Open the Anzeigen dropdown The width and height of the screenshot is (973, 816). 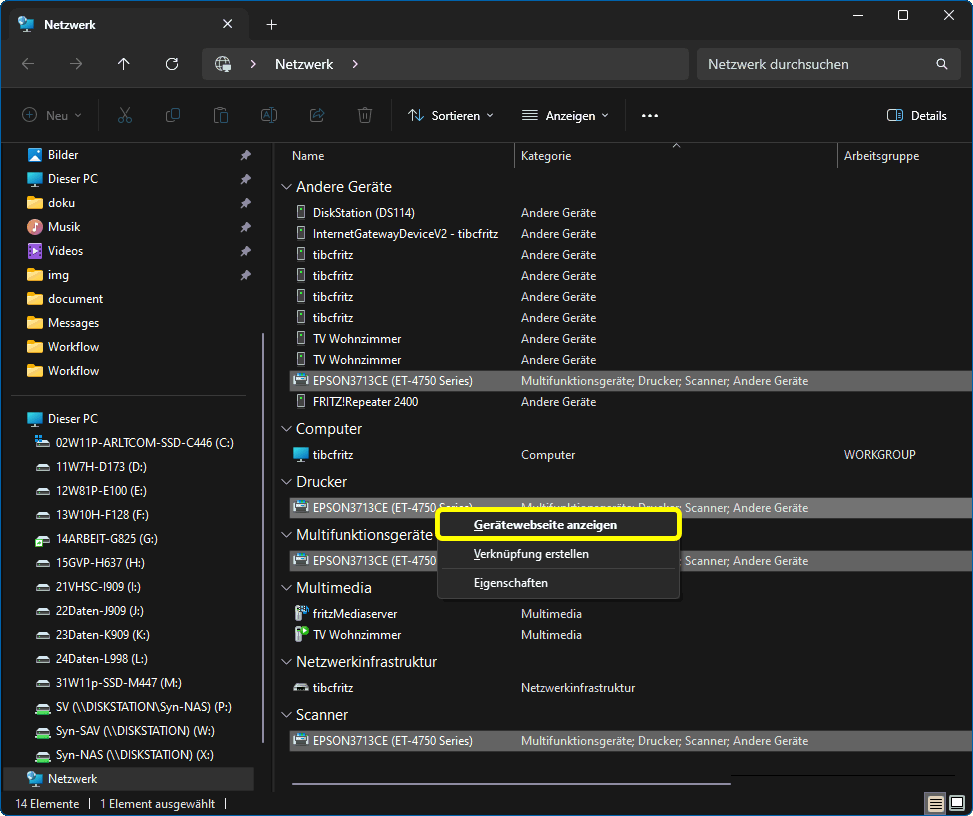[565, 116]
